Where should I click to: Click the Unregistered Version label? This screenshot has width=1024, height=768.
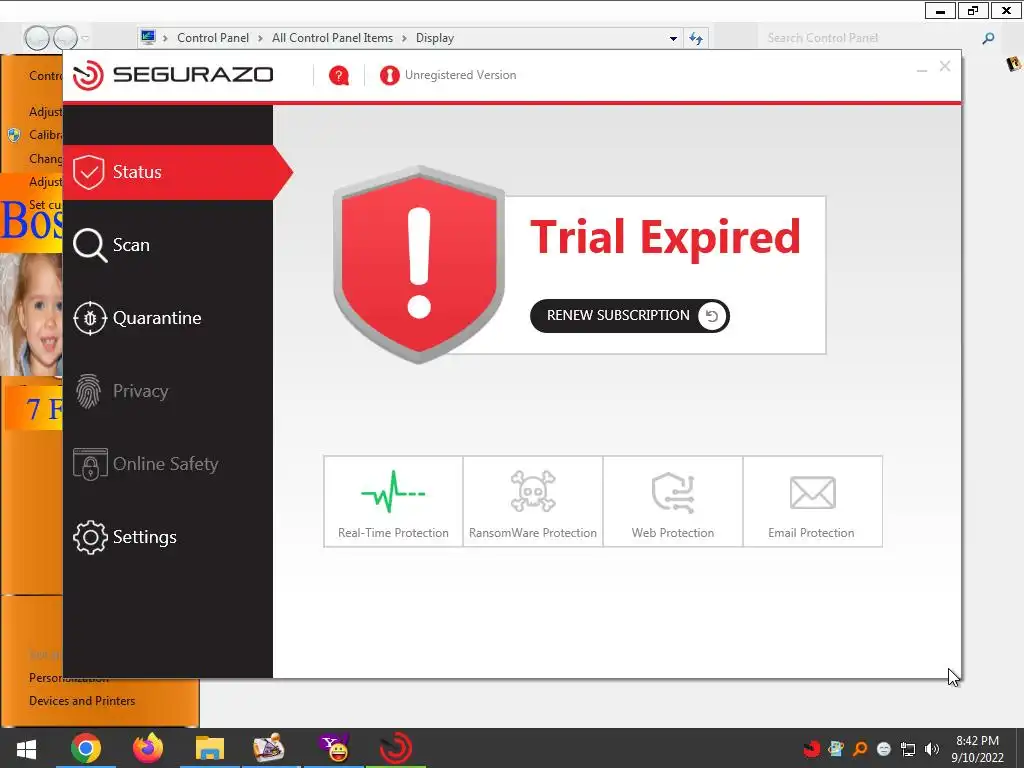(460, 75)
